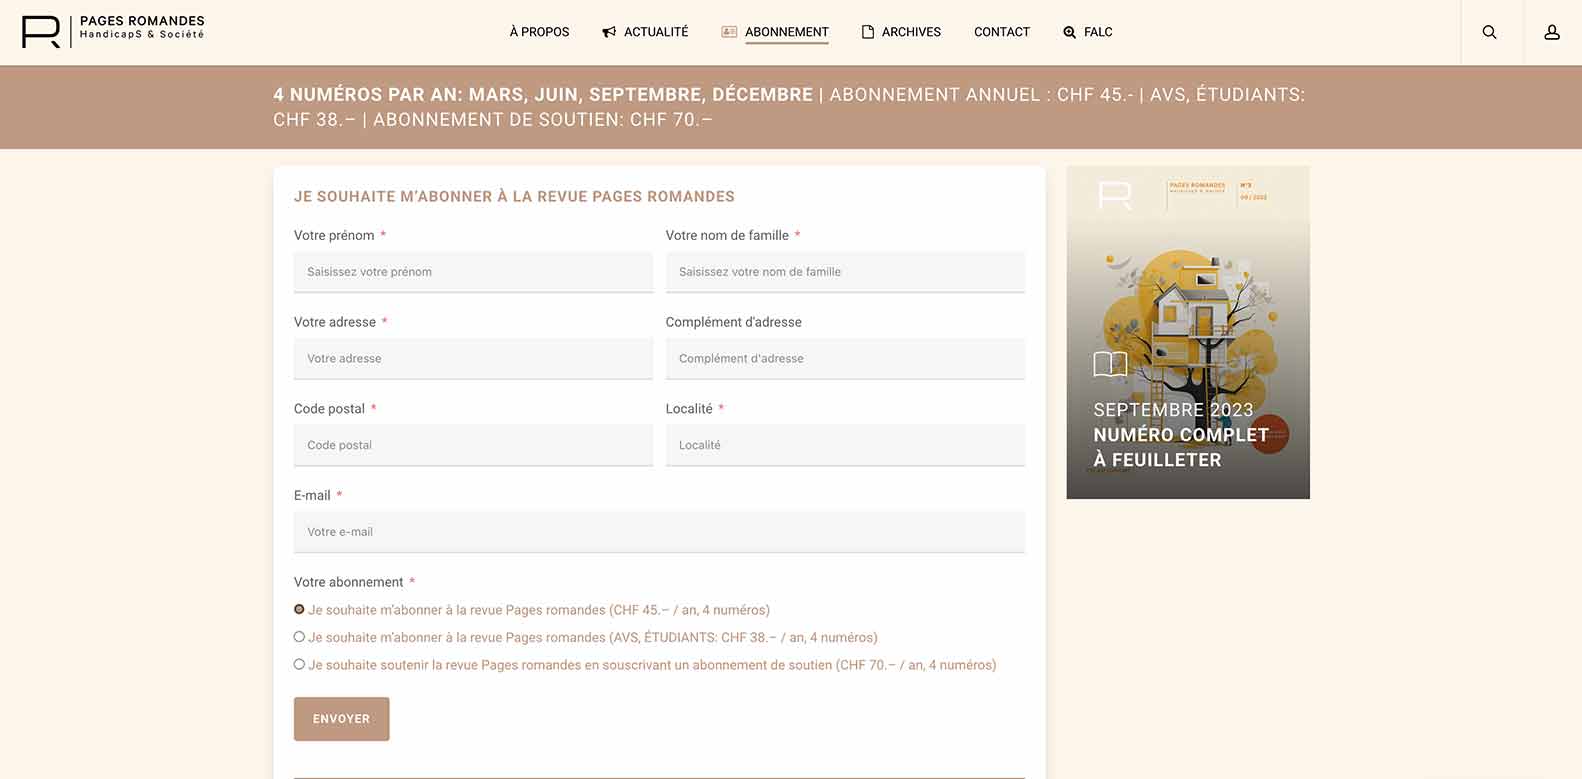Select the AVS, étudiants CHF 38.– option

(x=299, y=636)
